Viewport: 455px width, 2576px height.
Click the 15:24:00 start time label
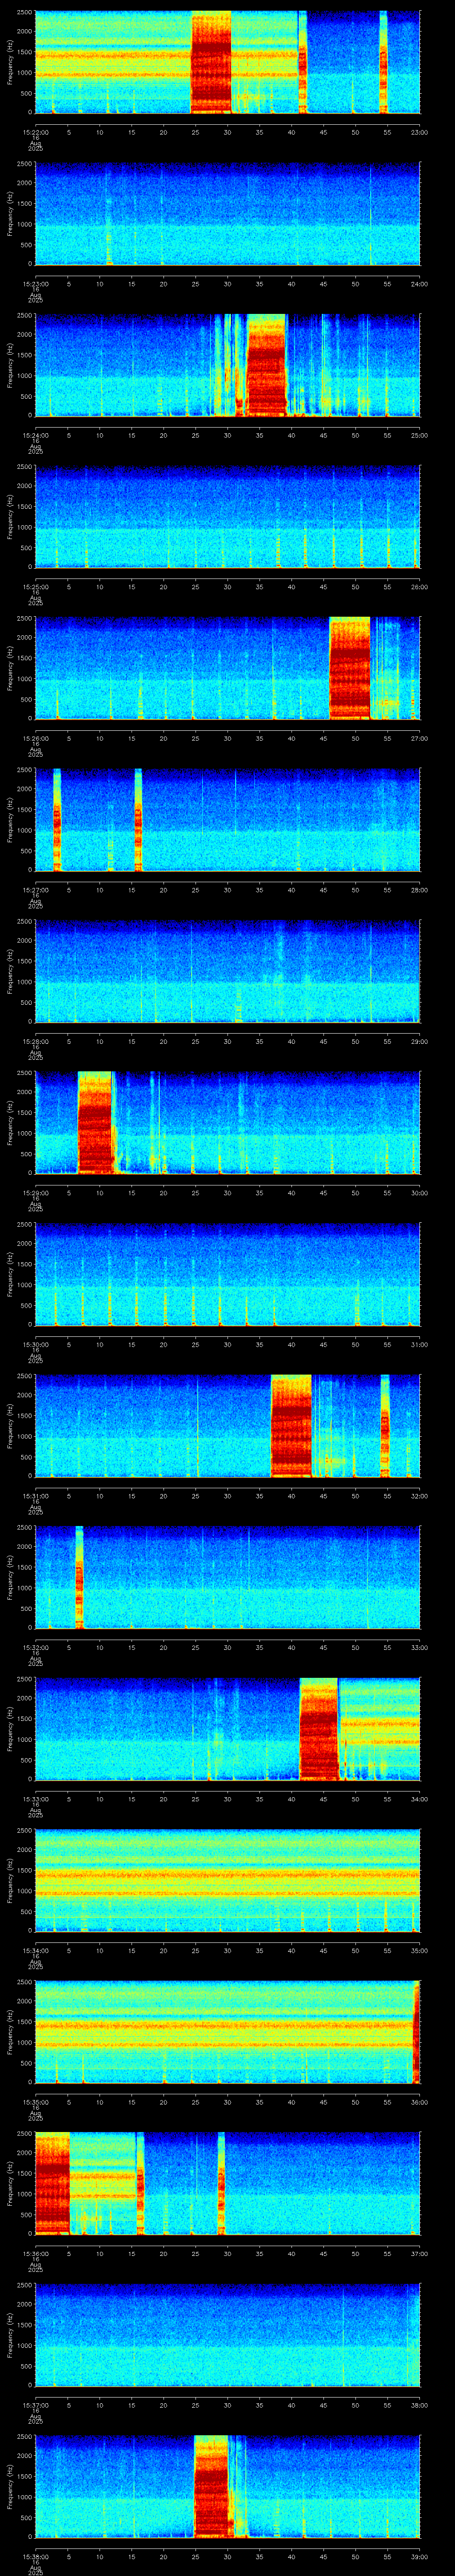35,435
